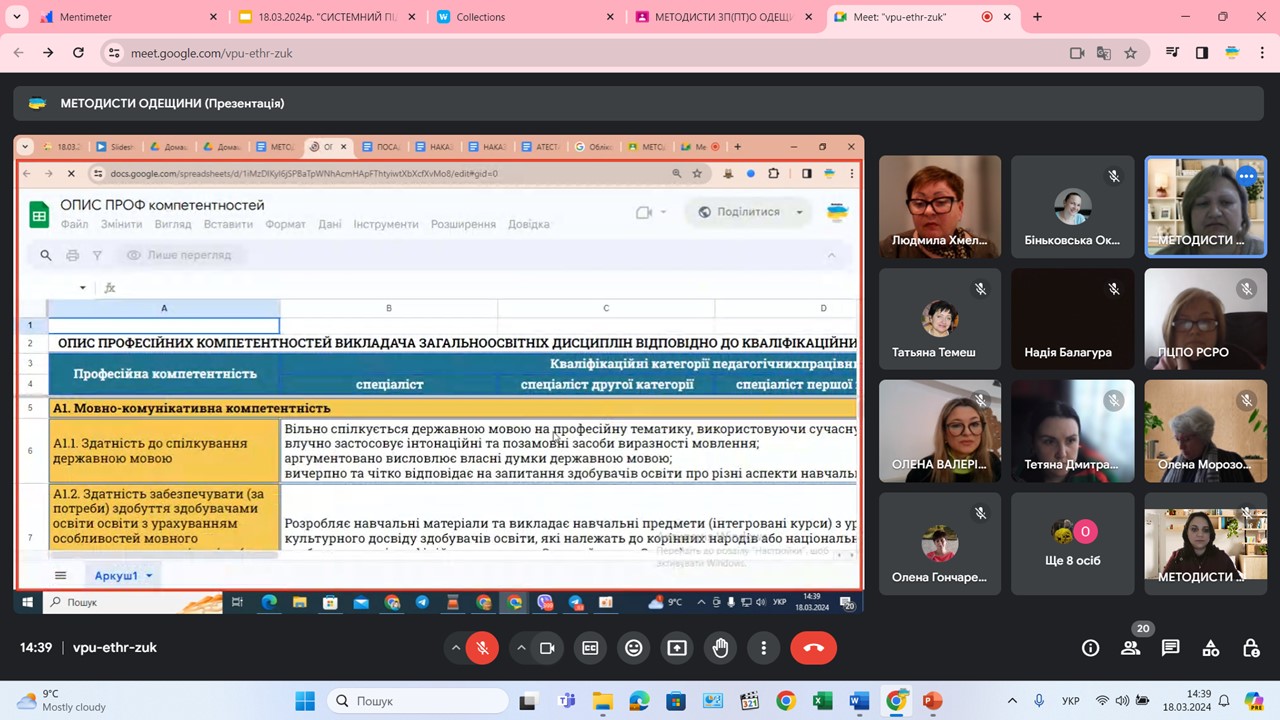Open the "Ще 8 осіб" participants tile

[1072, 543]
